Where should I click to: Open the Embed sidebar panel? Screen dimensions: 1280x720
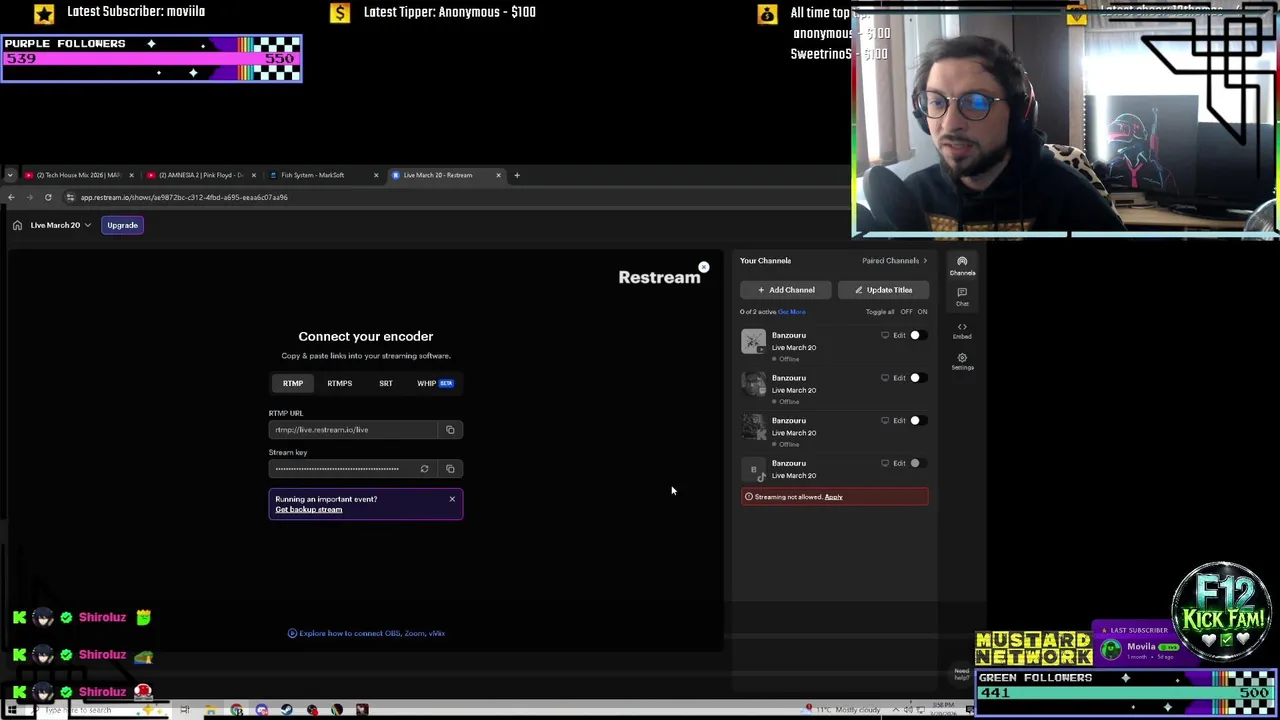[962, 330]
